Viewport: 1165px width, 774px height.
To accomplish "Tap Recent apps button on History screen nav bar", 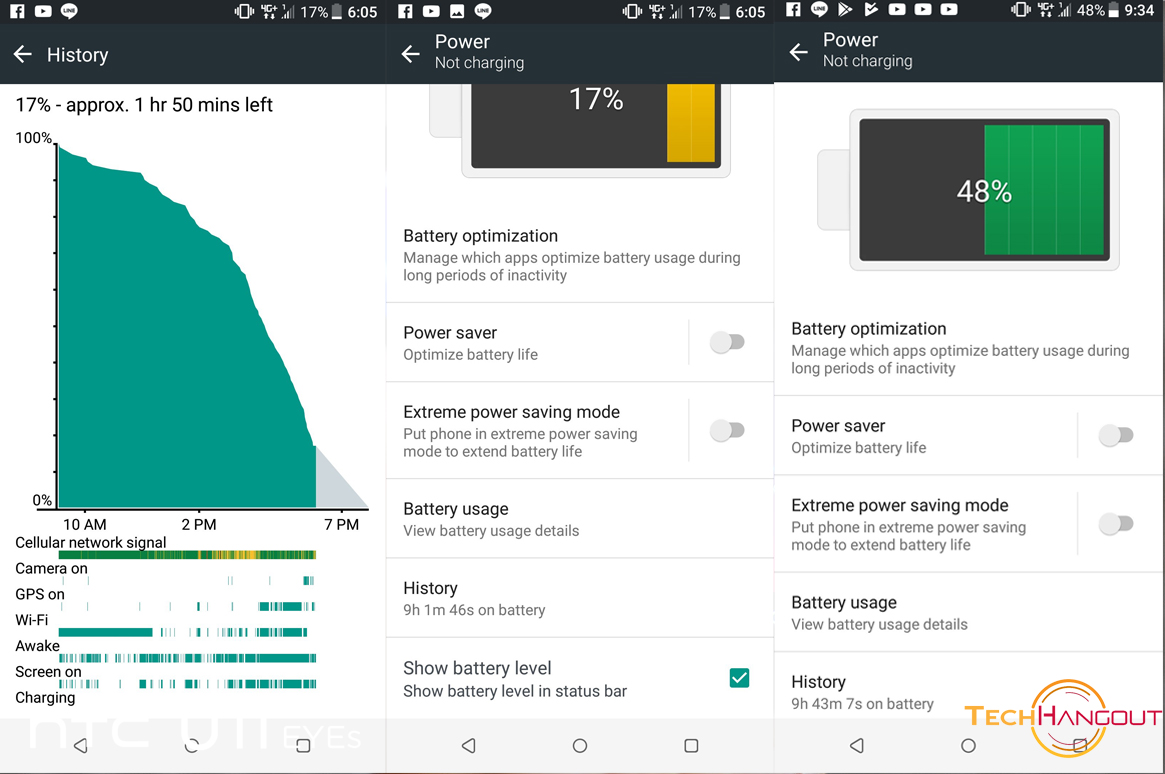I will click(303, 745).
